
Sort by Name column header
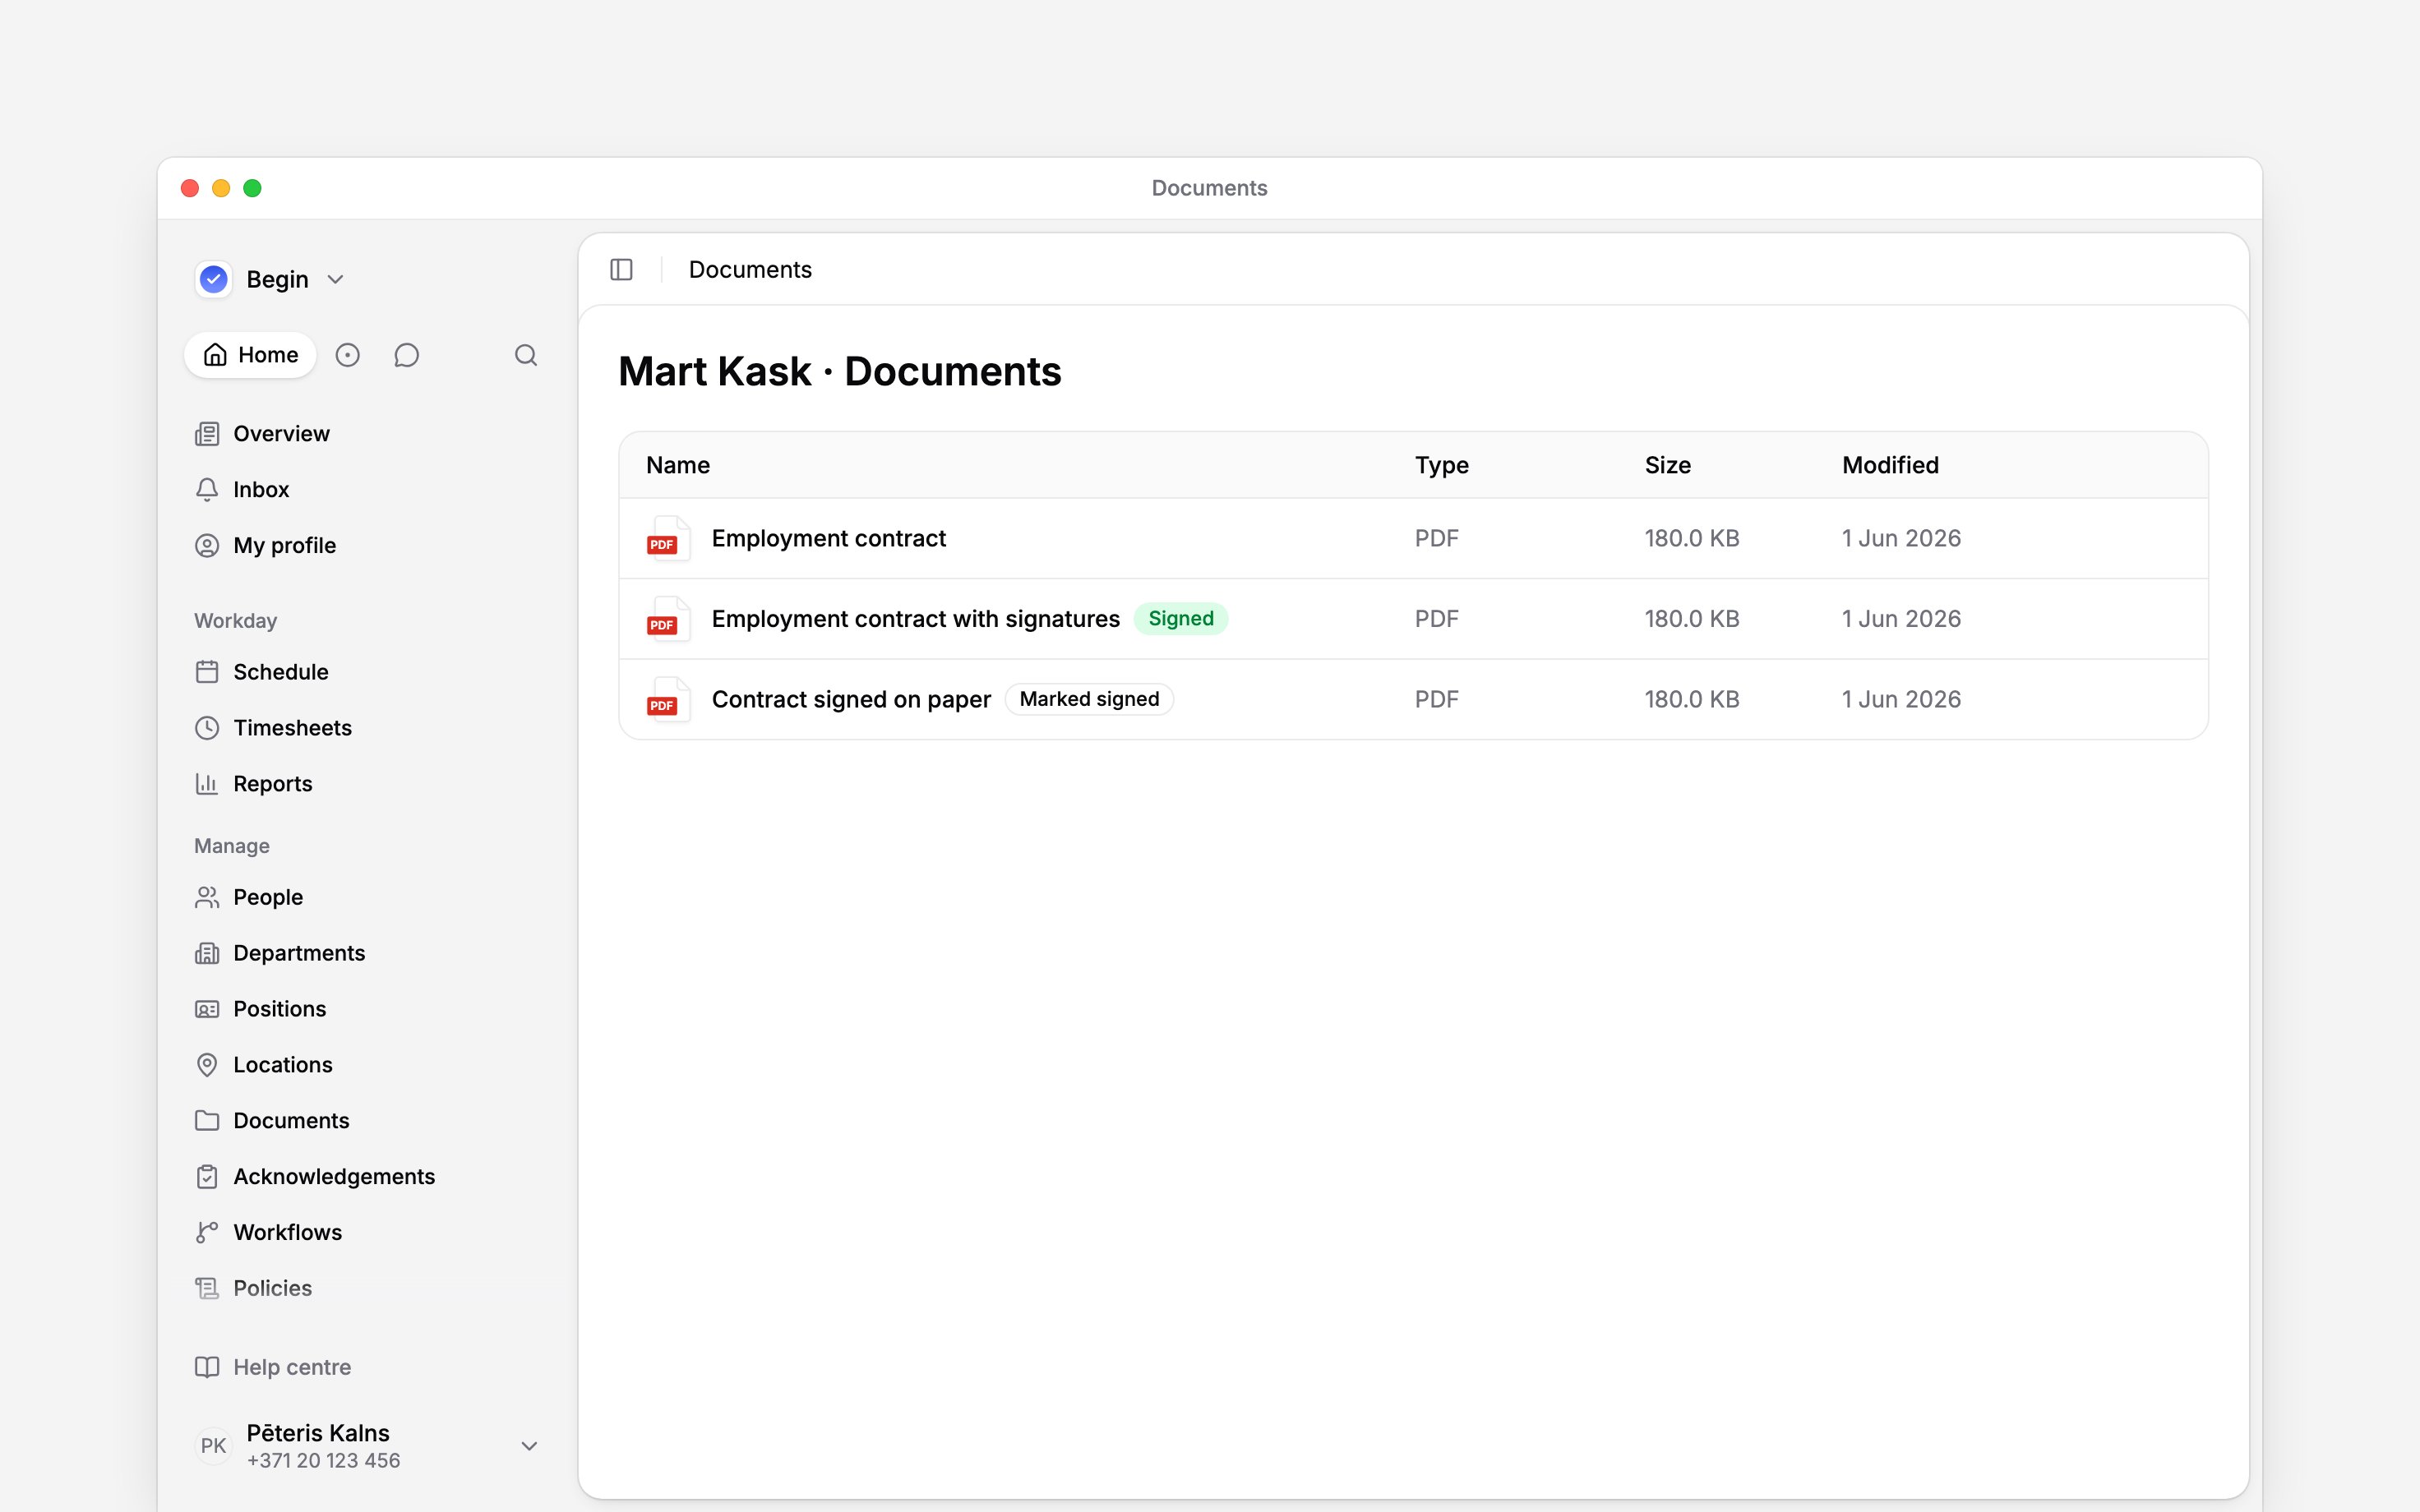678,465
